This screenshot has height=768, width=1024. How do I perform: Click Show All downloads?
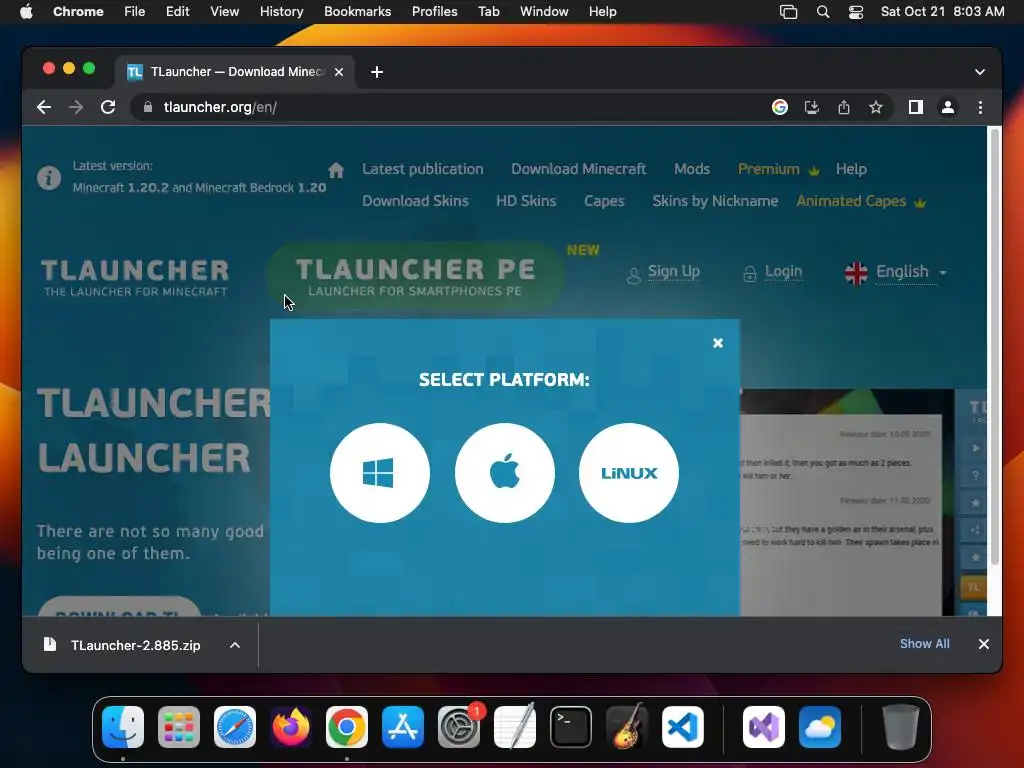[925, 644]
